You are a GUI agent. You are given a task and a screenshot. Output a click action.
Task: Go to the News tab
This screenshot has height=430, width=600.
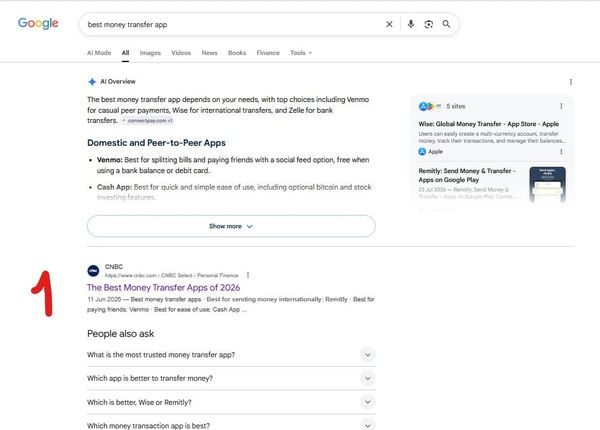point(209,53)
